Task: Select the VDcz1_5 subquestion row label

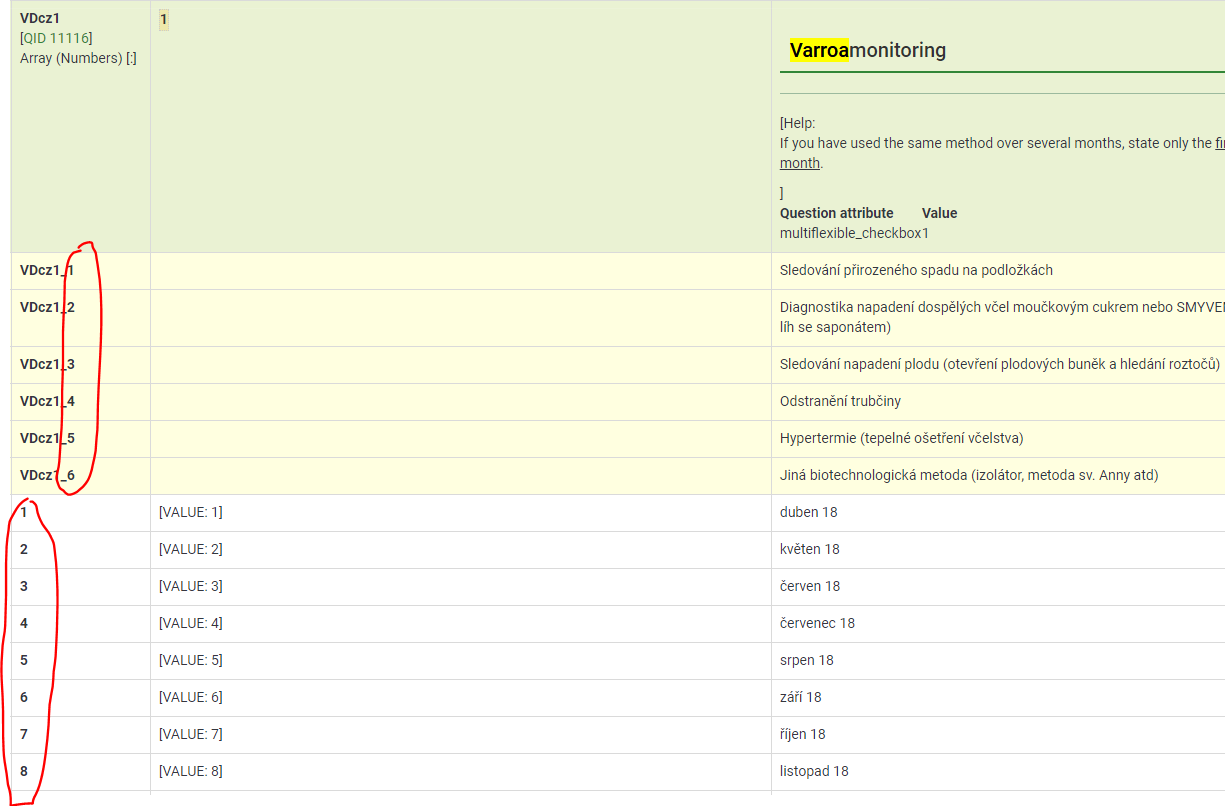Action: (x=47, y=438)
